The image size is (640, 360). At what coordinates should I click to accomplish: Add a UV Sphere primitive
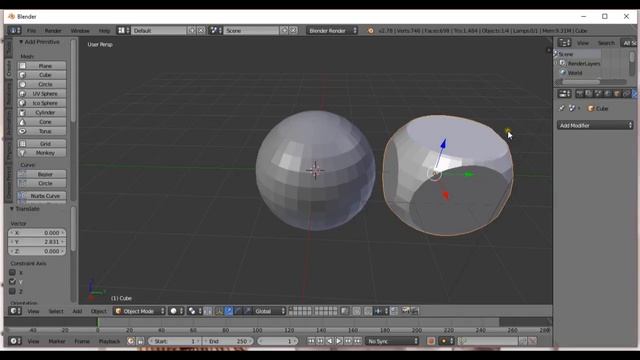click(x=42, y=94)
